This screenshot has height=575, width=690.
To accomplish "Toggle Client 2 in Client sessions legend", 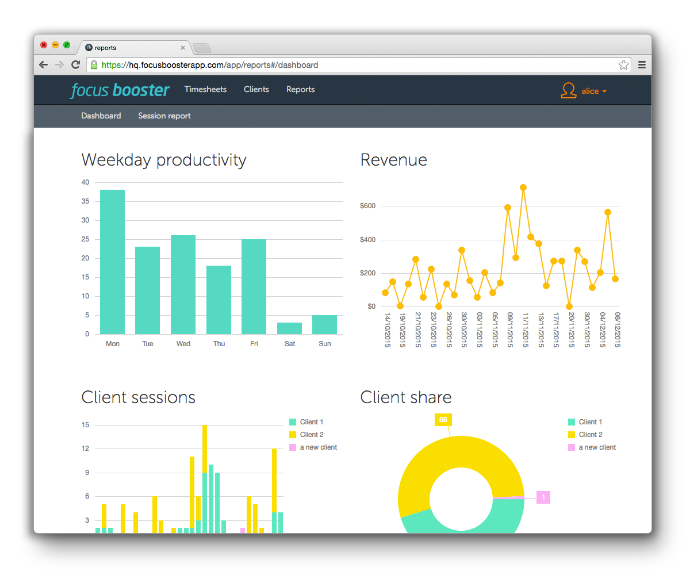I will 306,435.
